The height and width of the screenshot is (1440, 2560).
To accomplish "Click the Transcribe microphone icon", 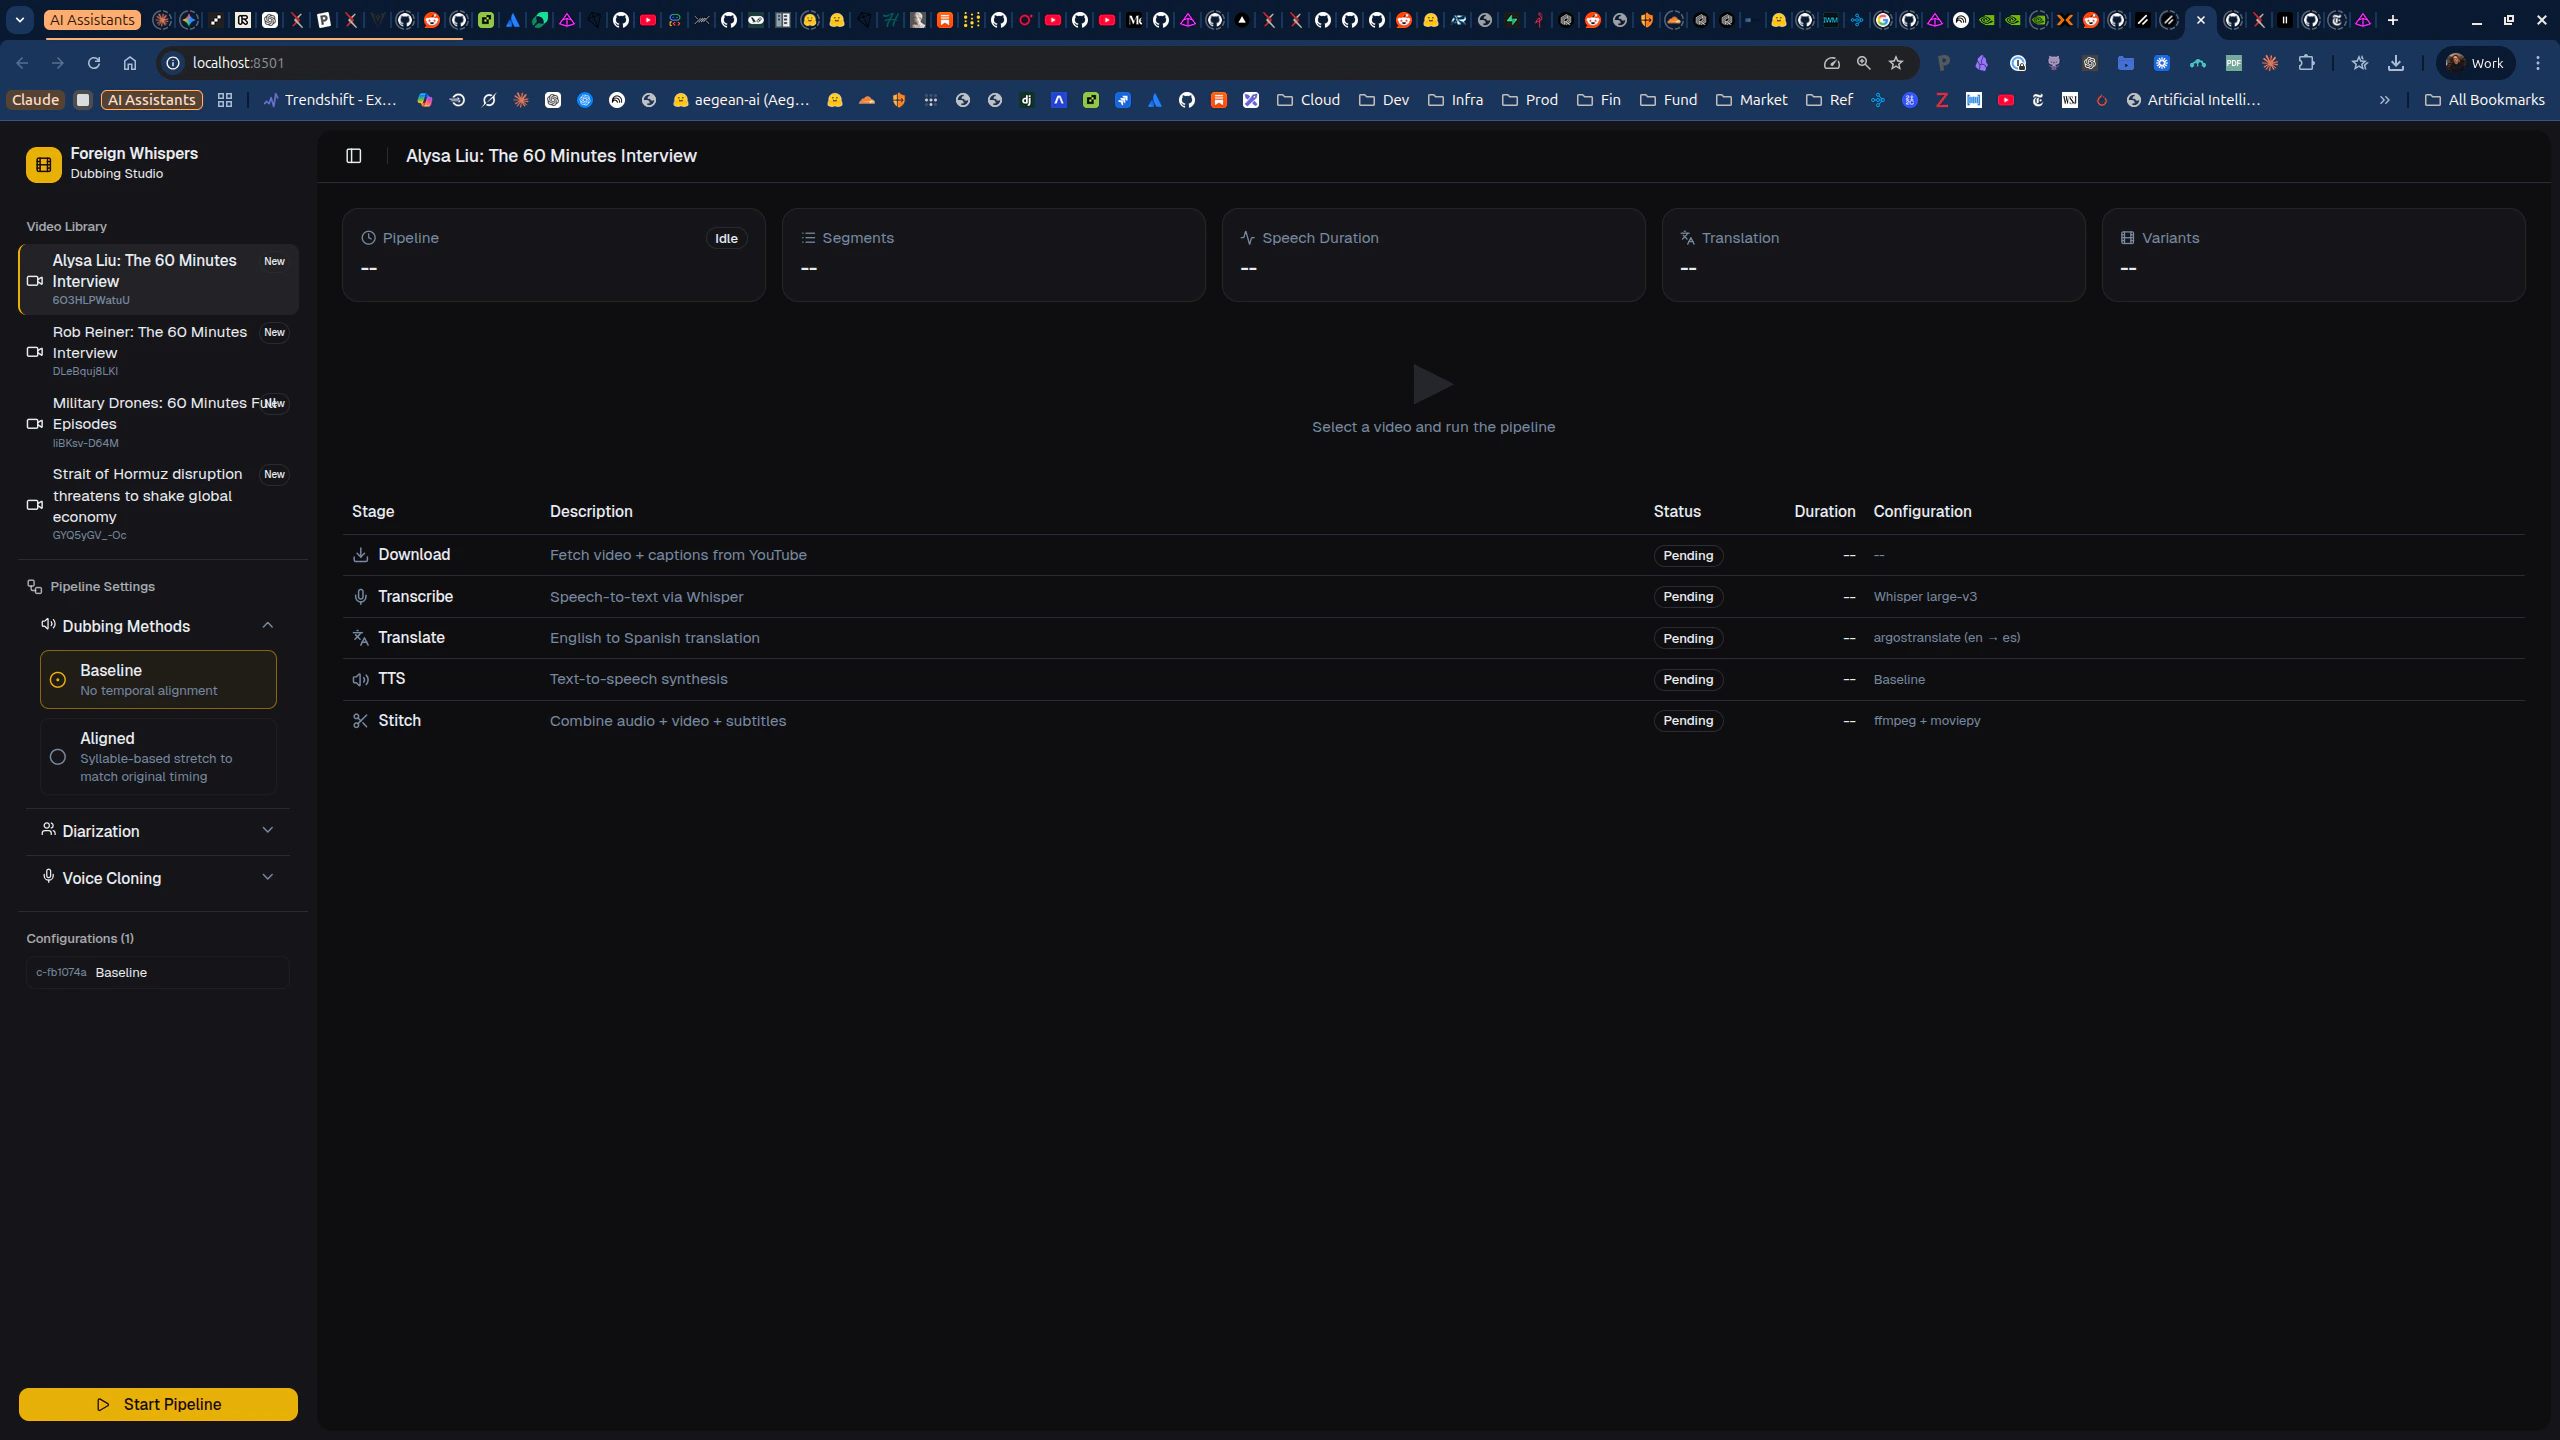I will pyautogui.click(x=361, y=597).
